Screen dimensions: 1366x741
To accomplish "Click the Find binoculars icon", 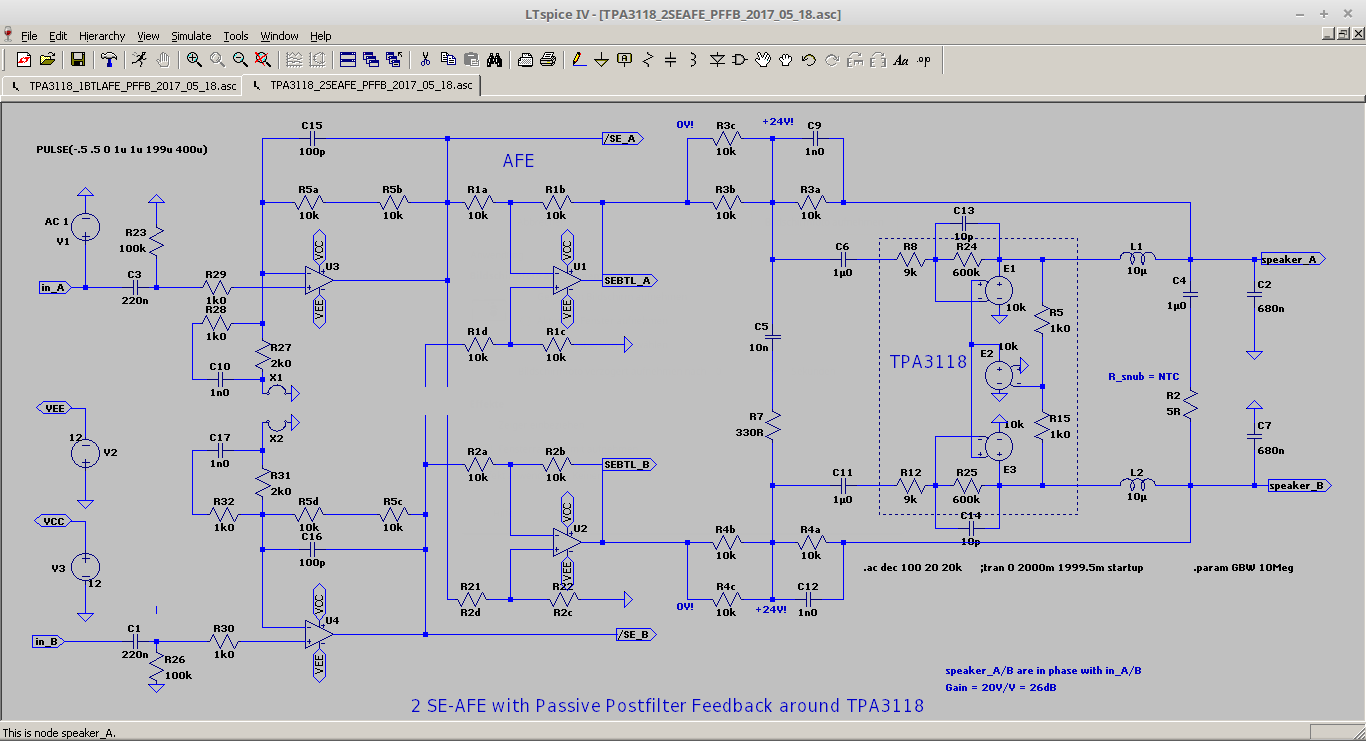I will tap(494, 60).
